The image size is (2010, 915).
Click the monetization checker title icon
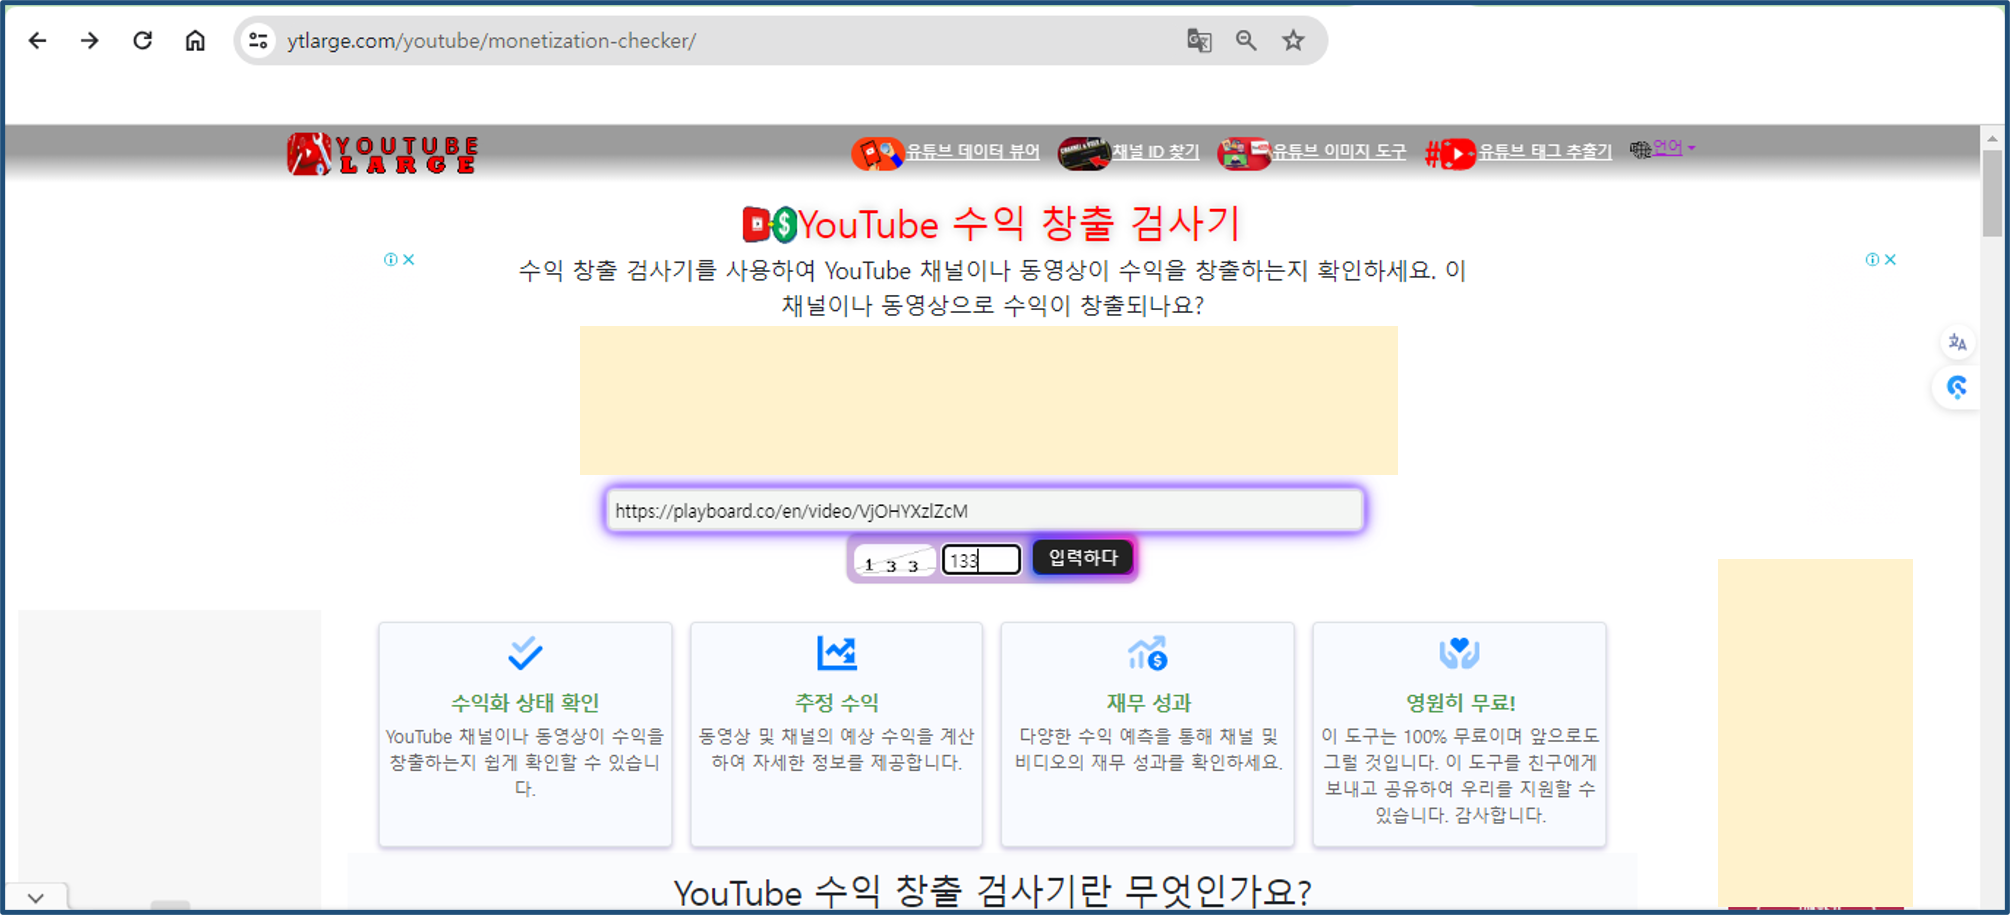point(770,224)
